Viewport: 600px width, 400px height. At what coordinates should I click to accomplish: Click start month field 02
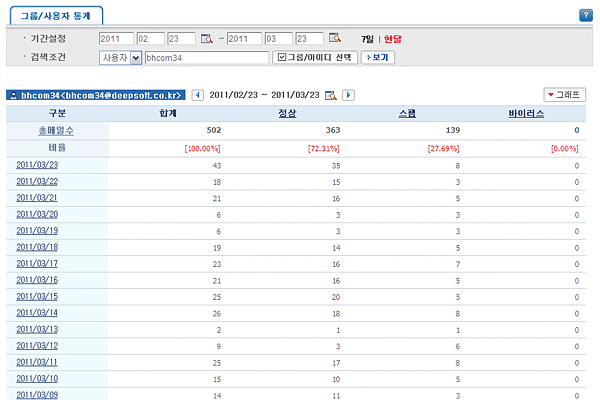click(x=151, y=39)
